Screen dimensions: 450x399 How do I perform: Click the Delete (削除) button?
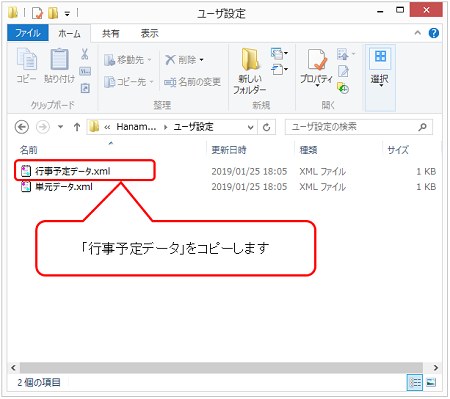pos(181,60)
